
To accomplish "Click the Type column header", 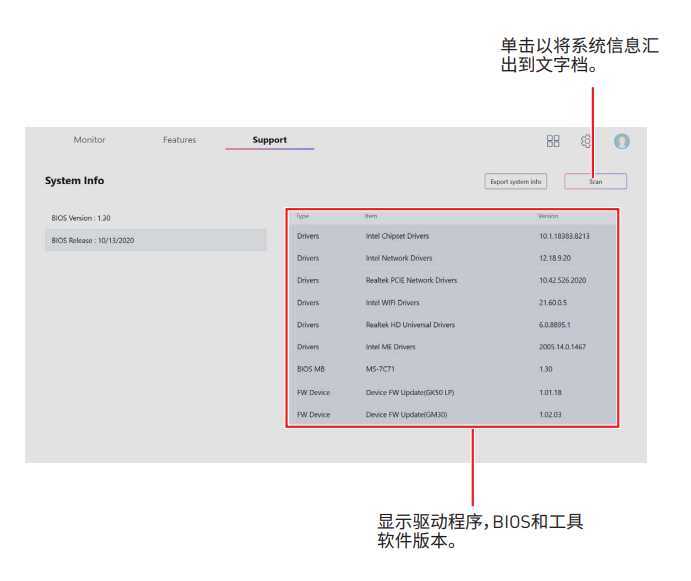I will click(302, 216).
